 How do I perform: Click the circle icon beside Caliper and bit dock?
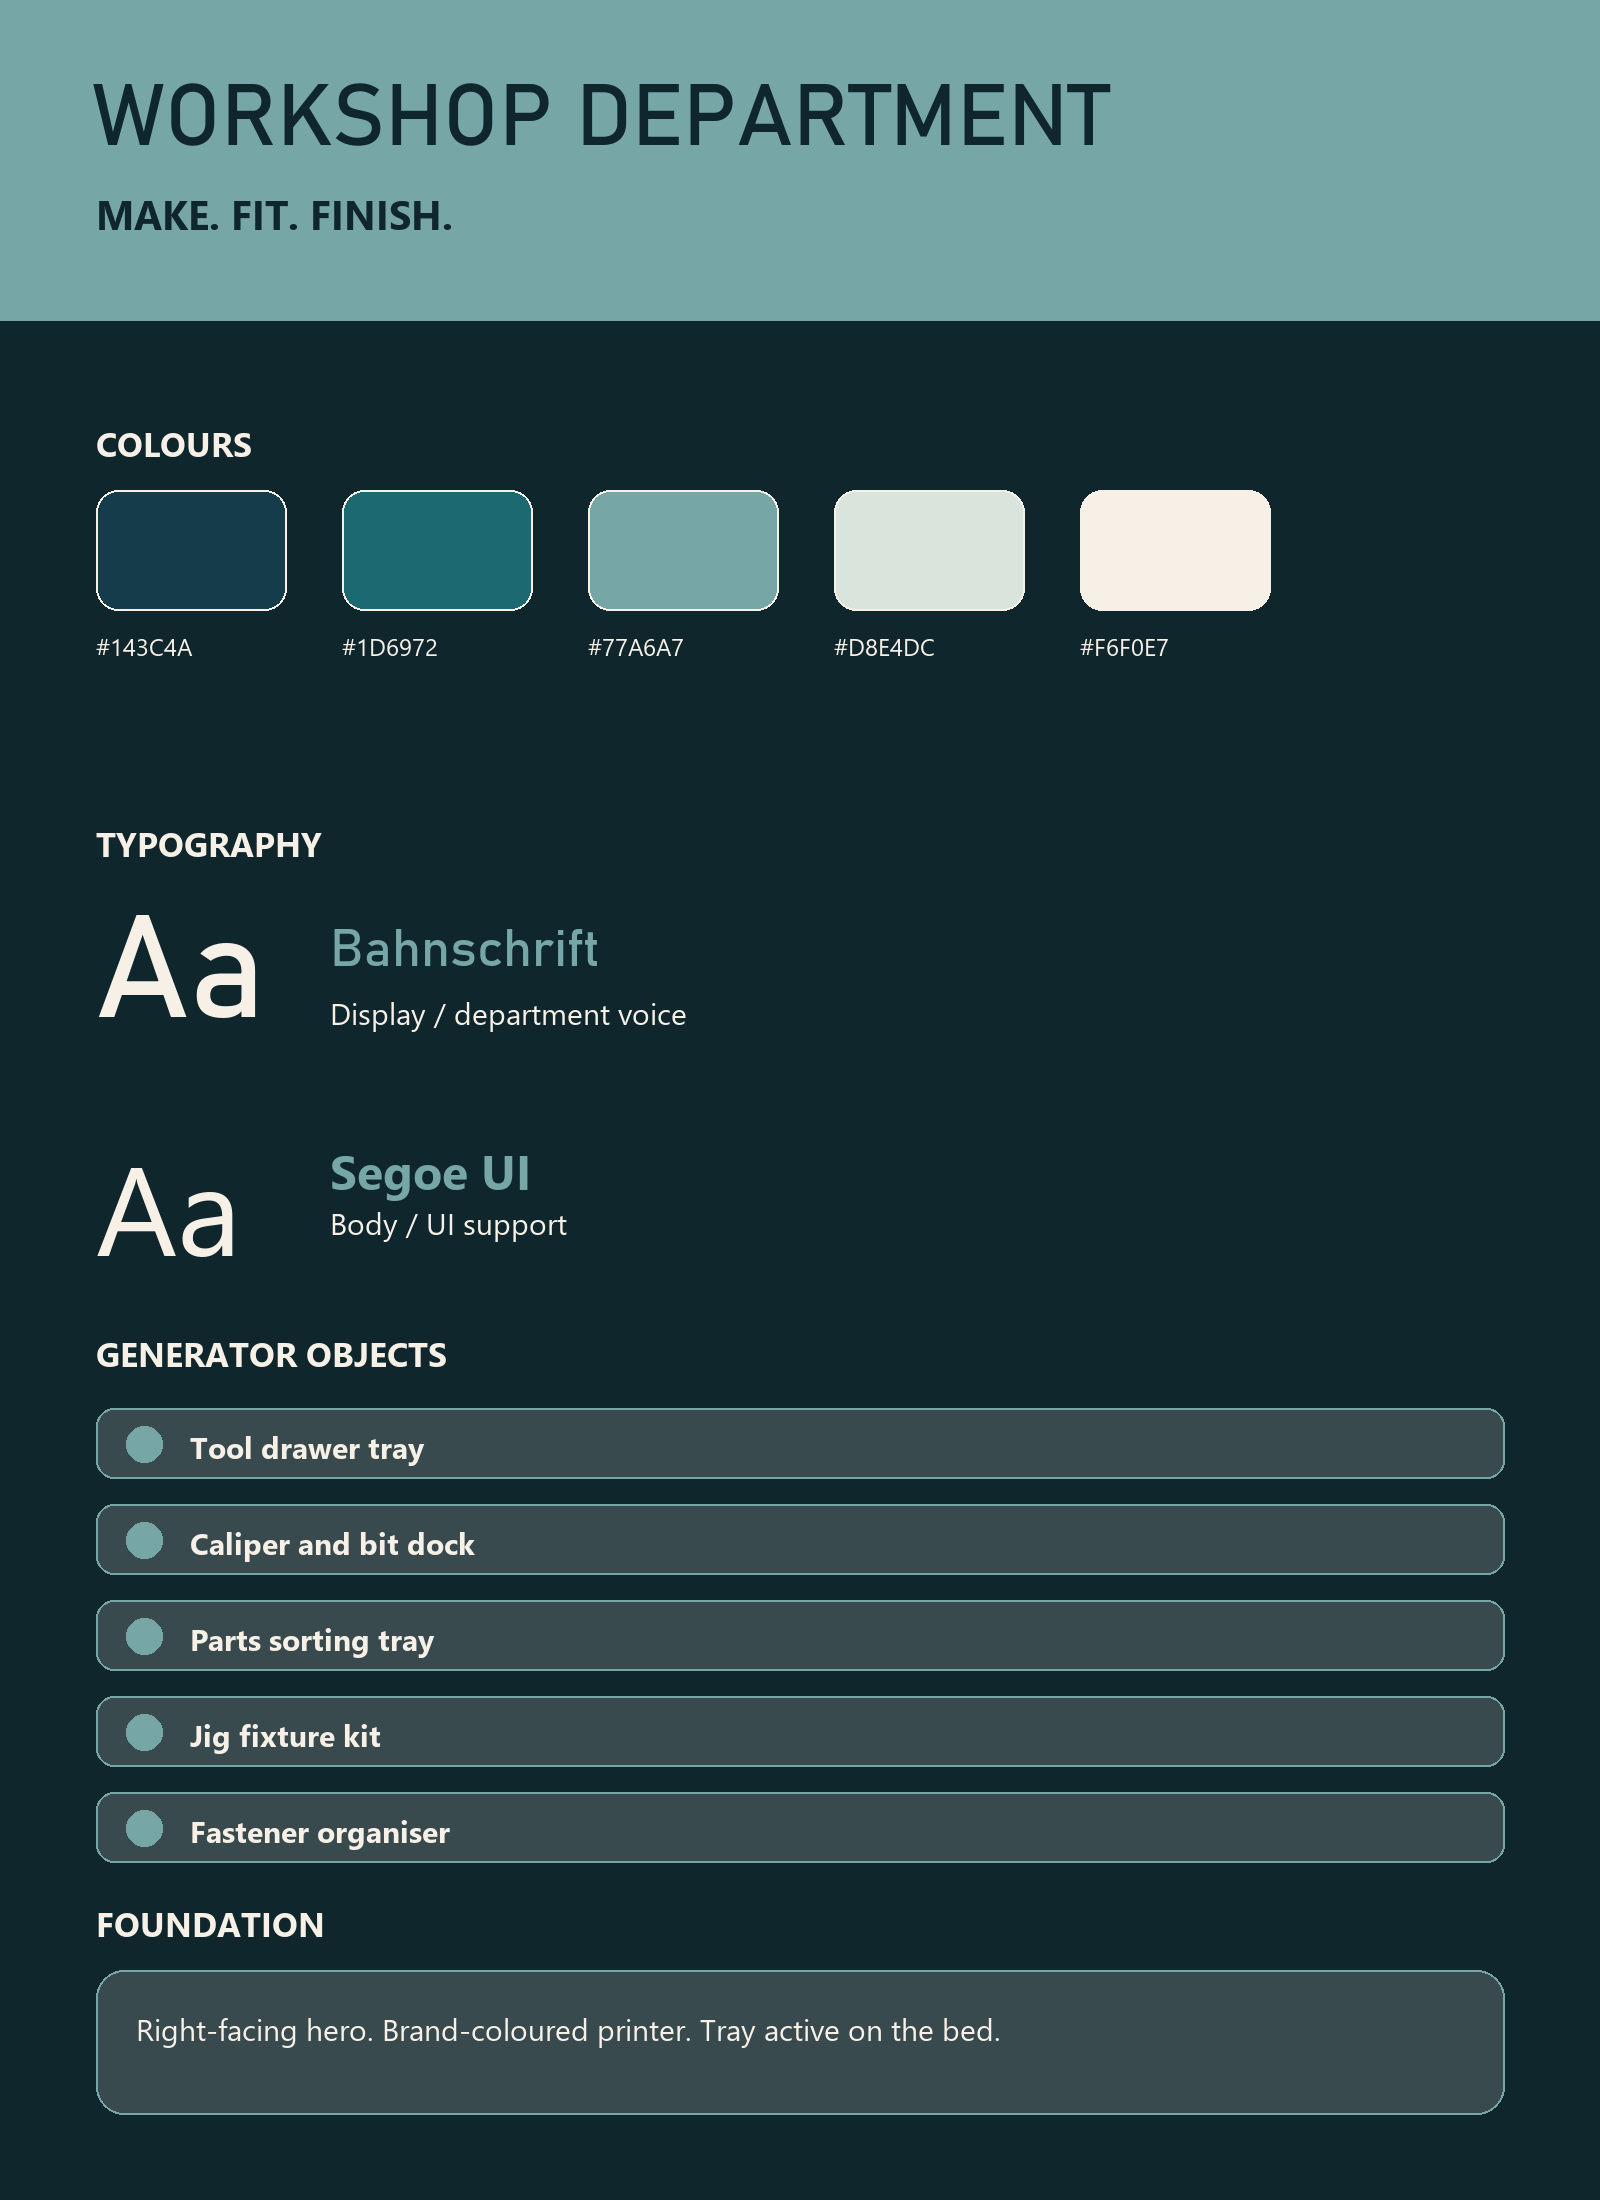click(x=145, y=1541)
